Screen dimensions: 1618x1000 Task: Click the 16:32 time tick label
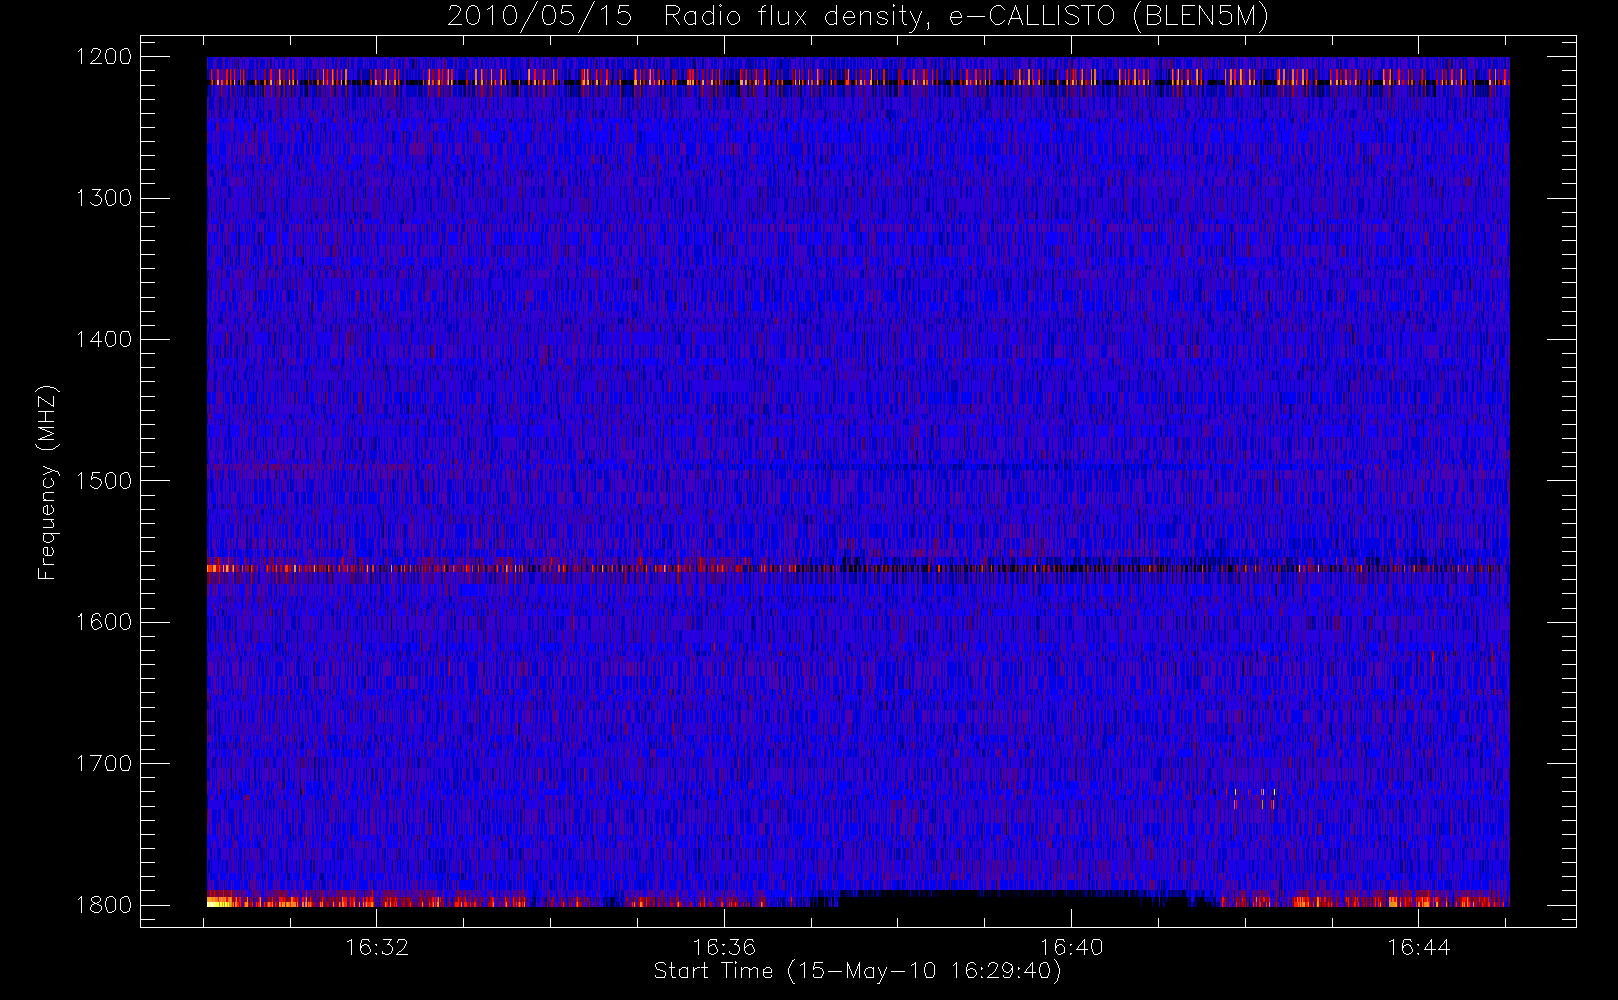(377, 947)
